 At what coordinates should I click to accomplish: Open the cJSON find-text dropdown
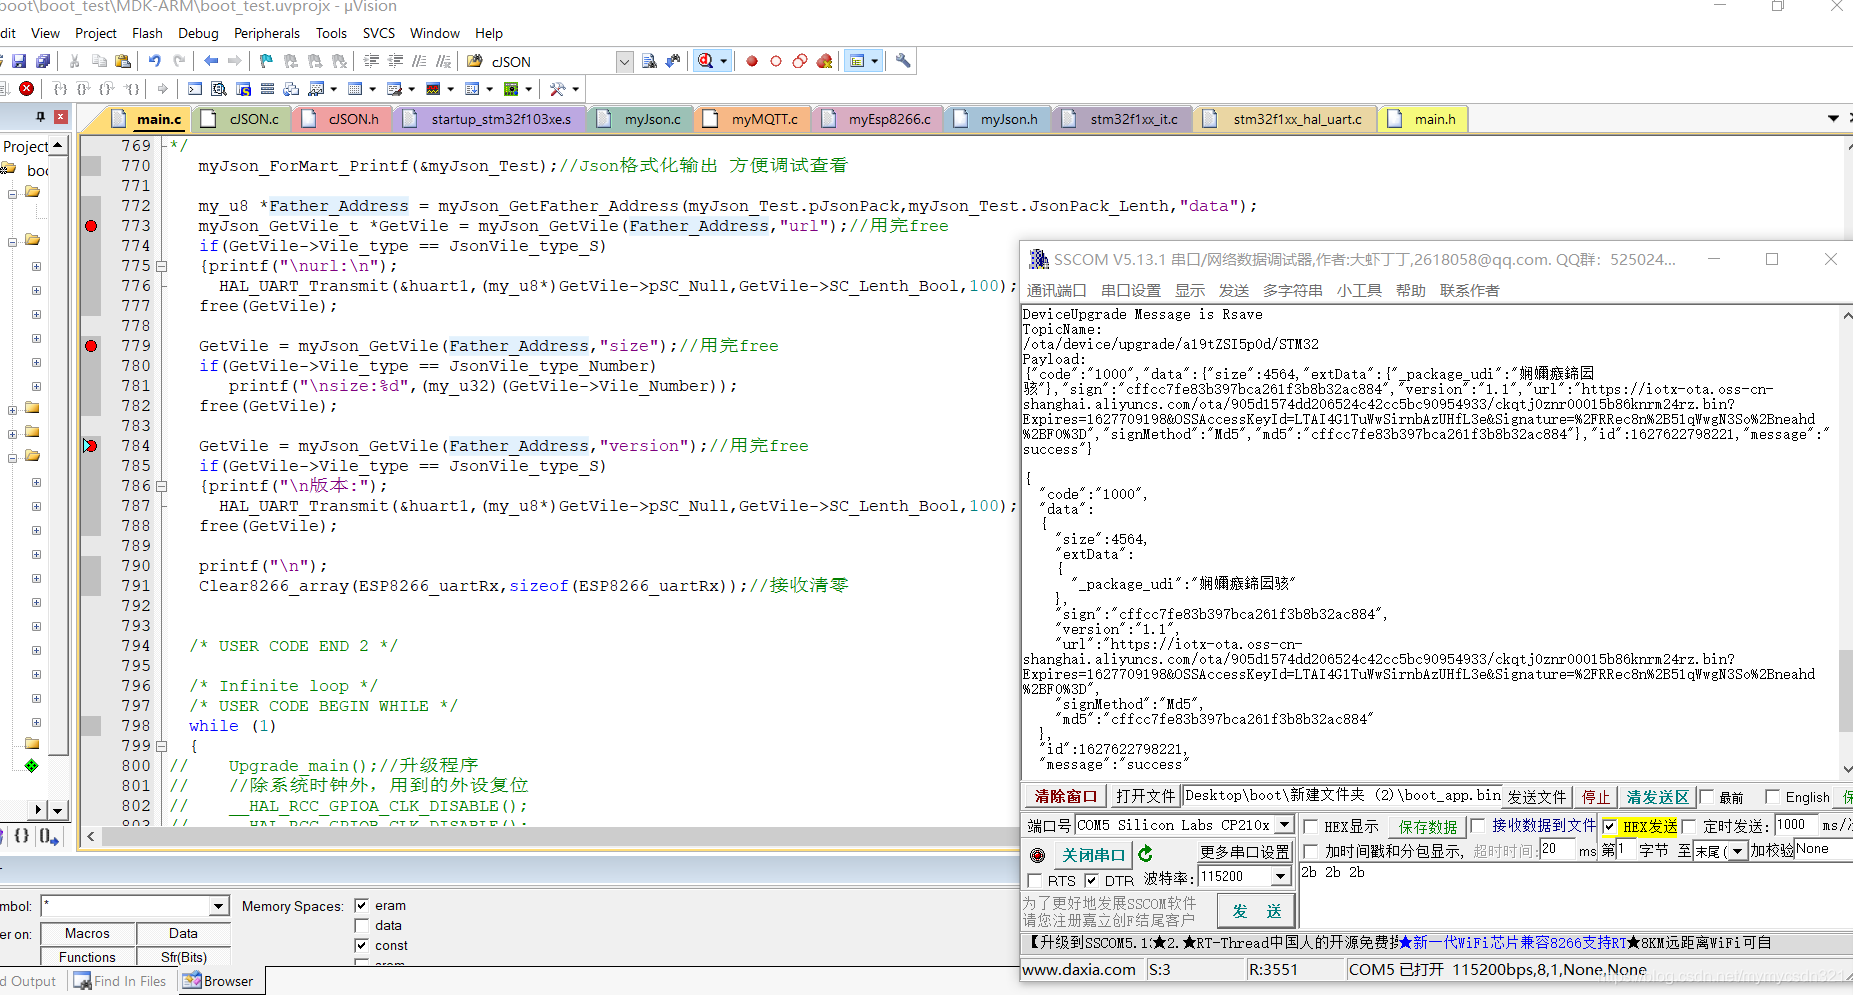point(624,62)
